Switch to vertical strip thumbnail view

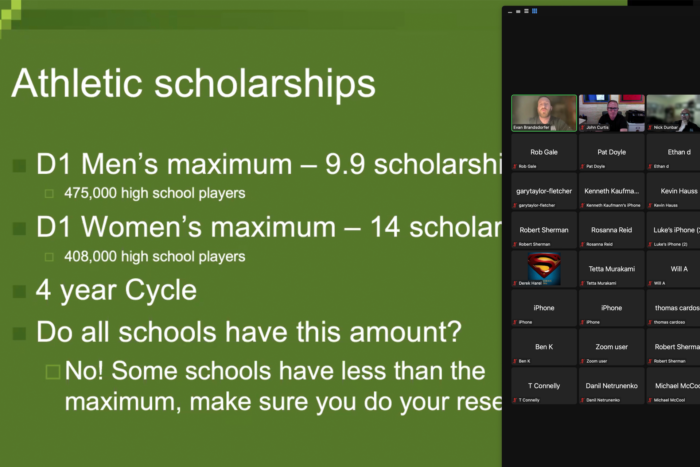tap(526, 11)
